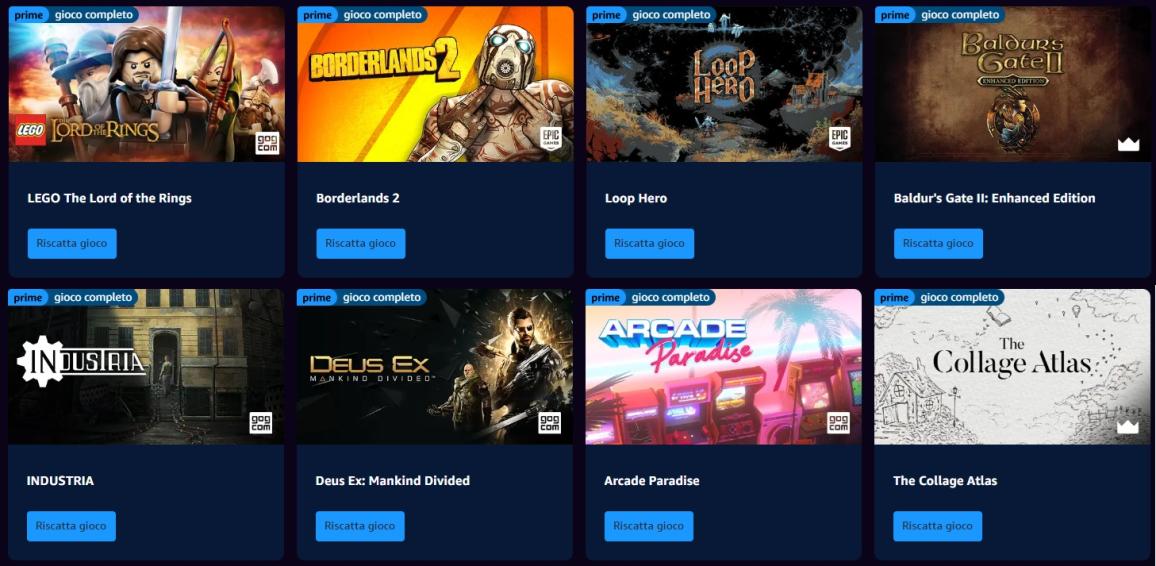Click prime badge above The Collage Atlas
This screenshot has width=1156, height=566.
894,298
